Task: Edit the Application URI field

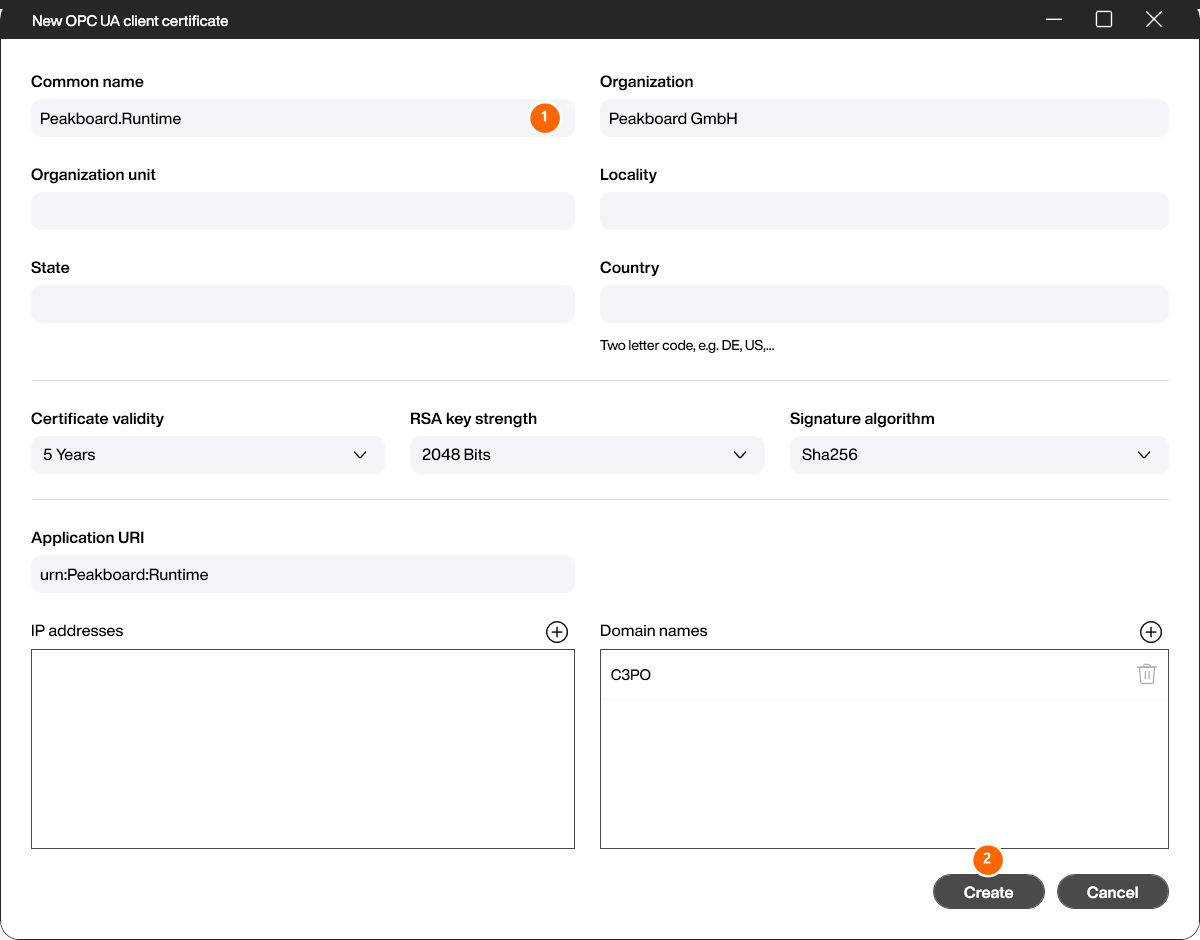Action: coord(303,574)
